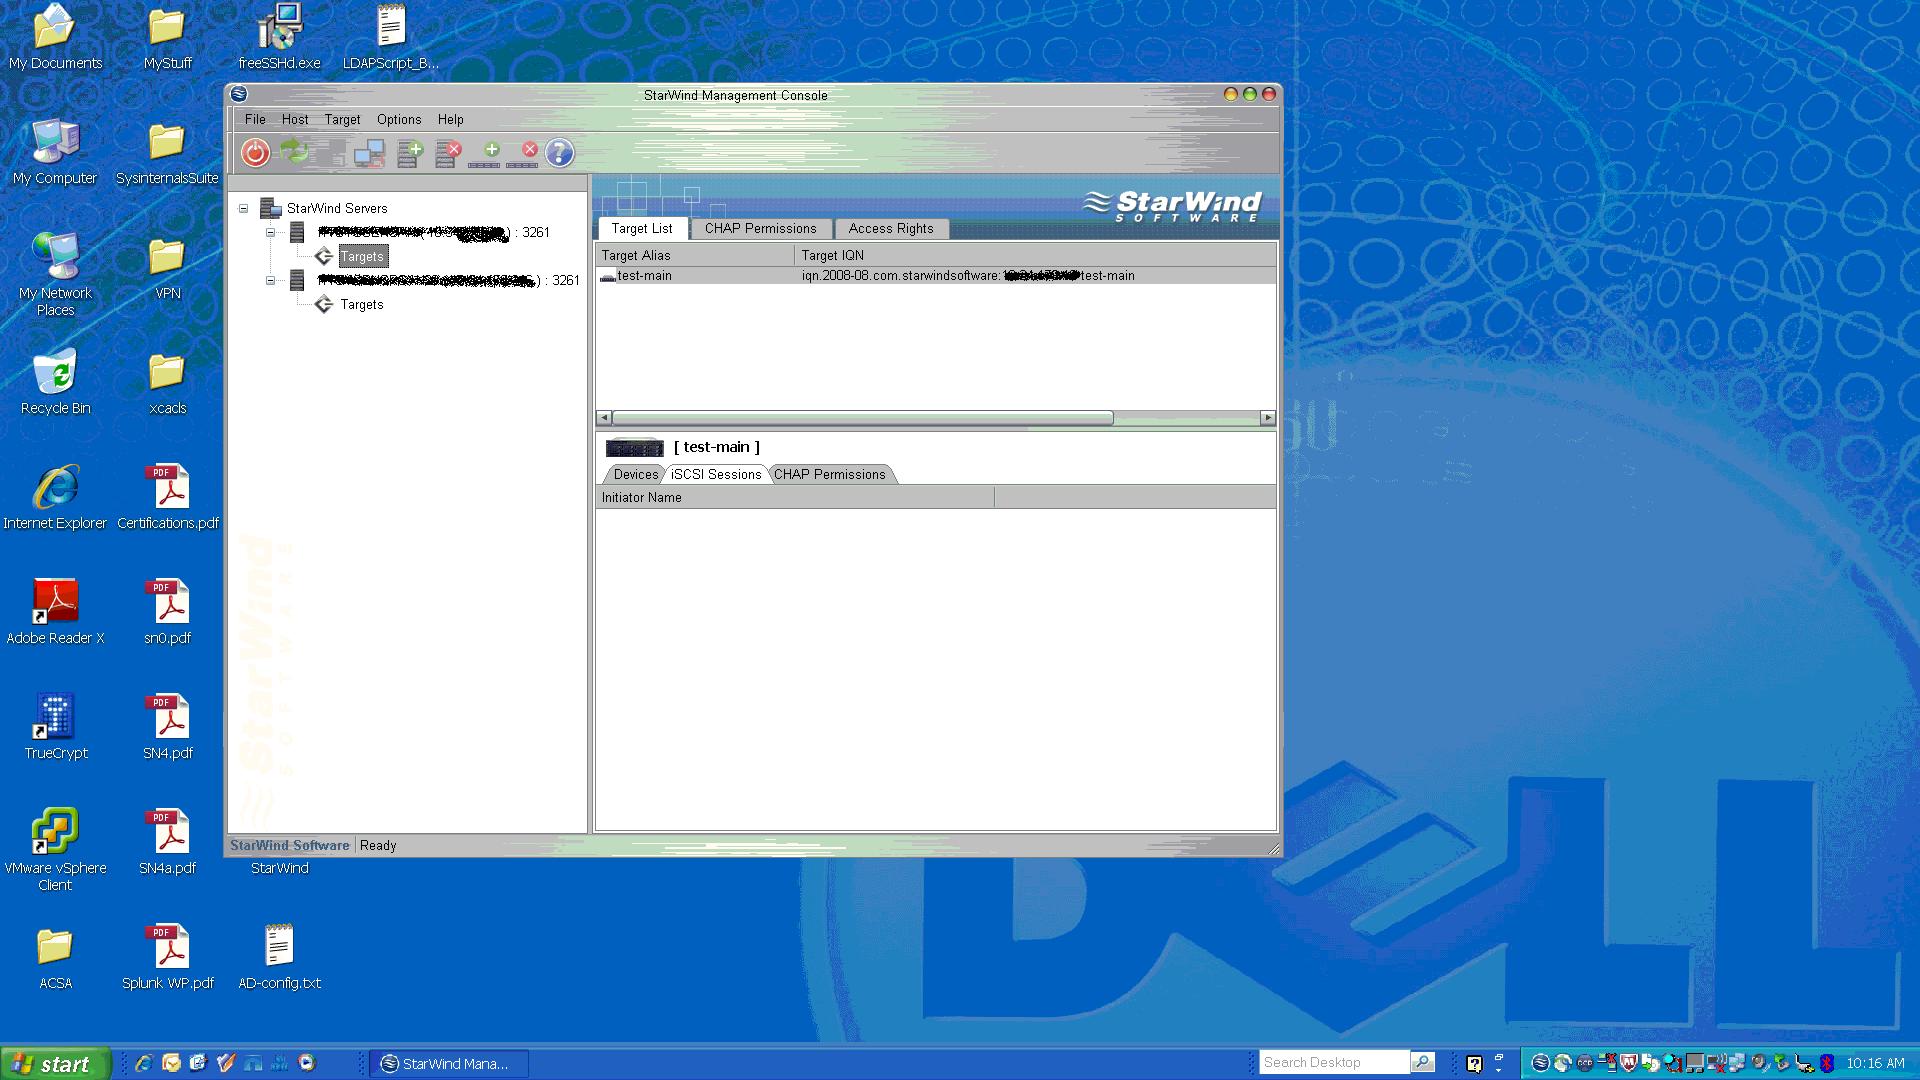The height and width of the screenshot is (1080, 1920).
Task: Click the StarWind logo icon in title bar
Action: [239, 94]
